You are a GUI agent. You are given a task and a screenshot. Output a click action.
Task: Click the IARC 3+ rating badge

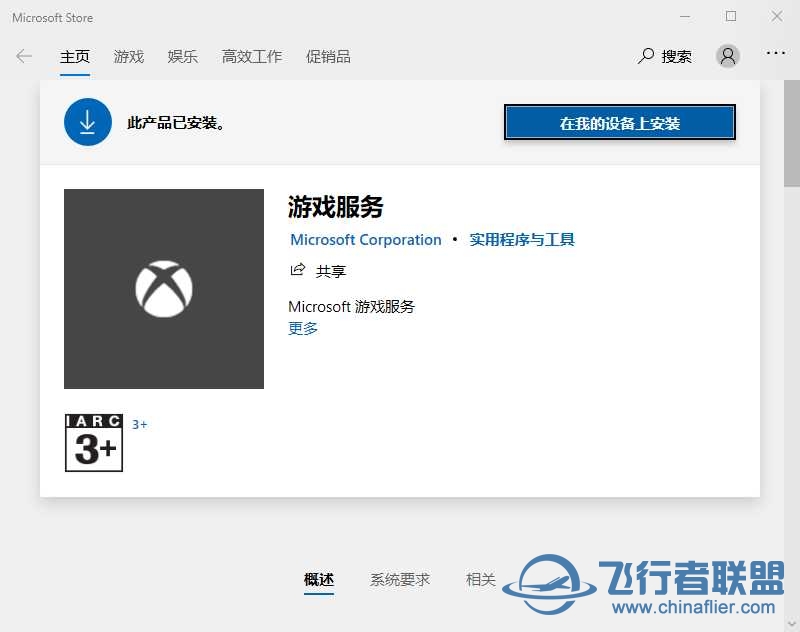(94, 442)
